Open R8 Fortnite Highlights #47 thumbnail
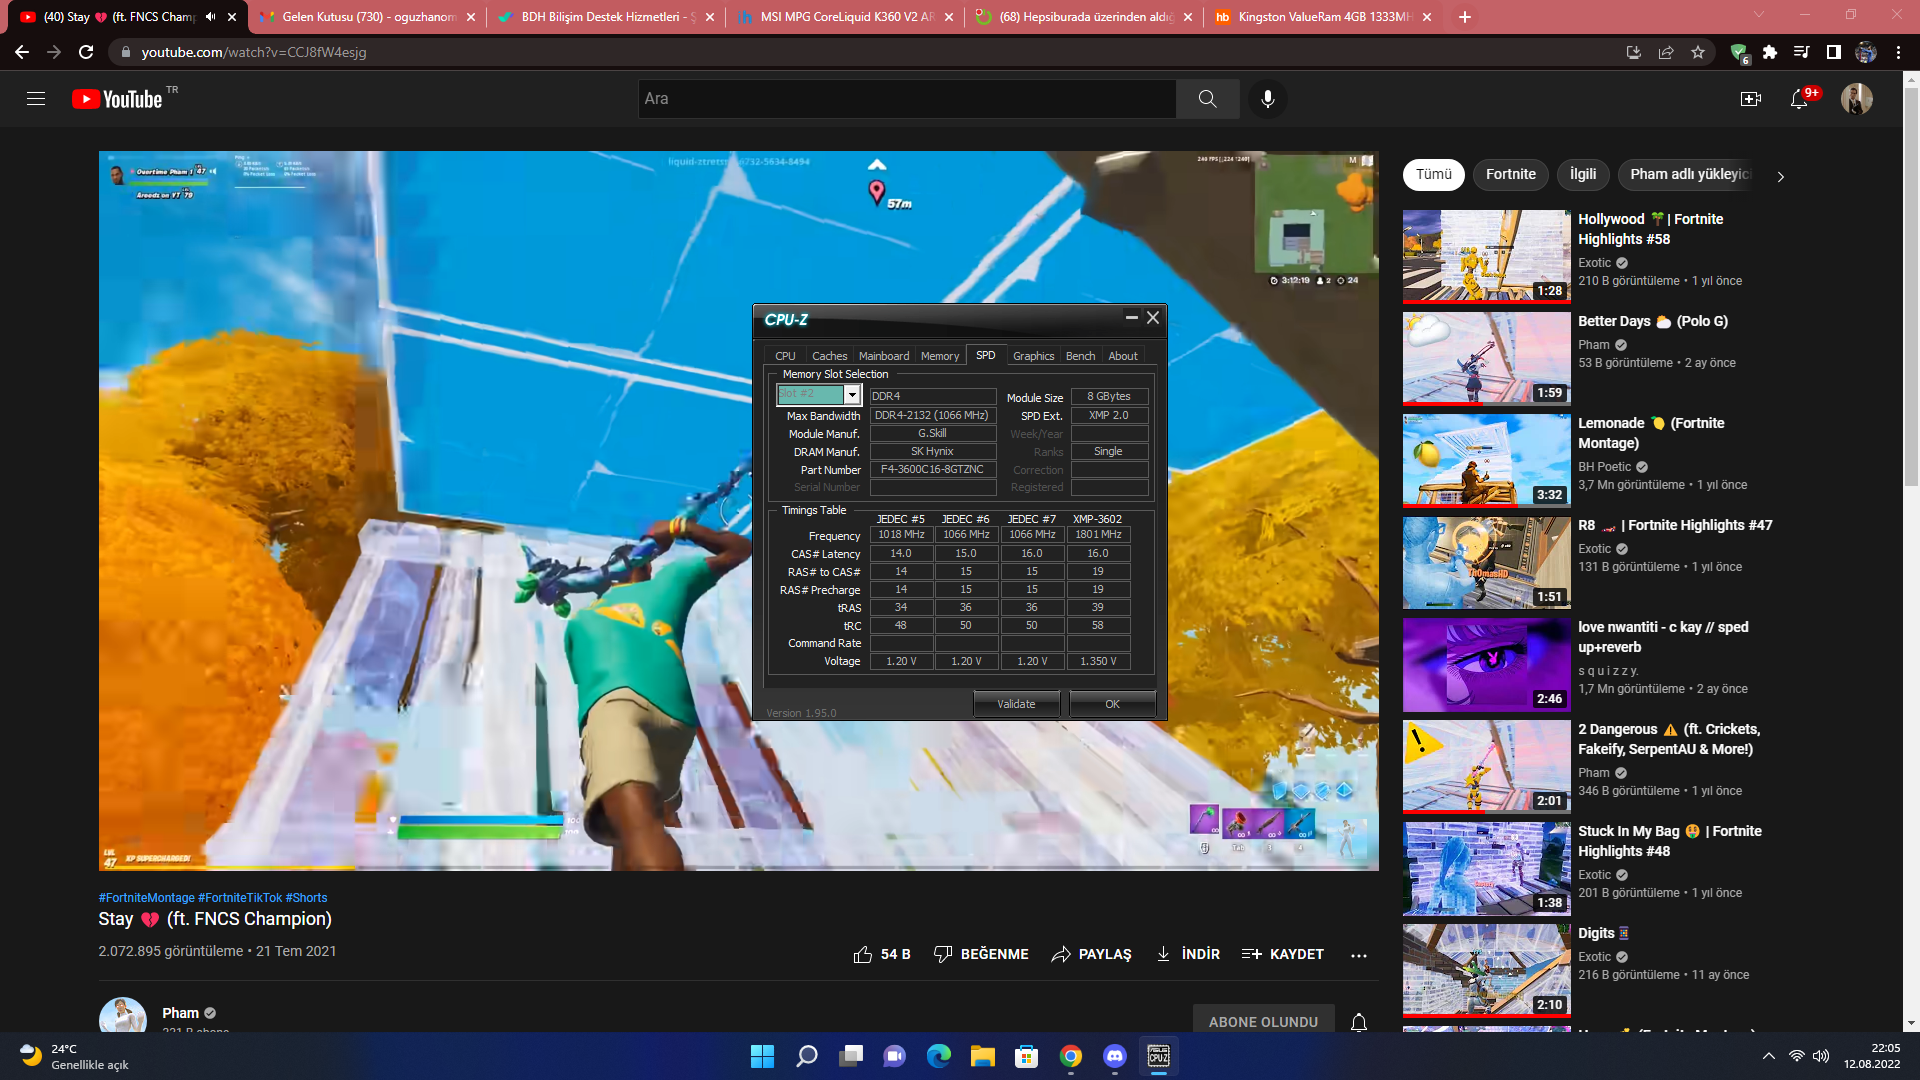Image resolution: width=1920 pixels, height=1080 pixels. pos(1486,562)
